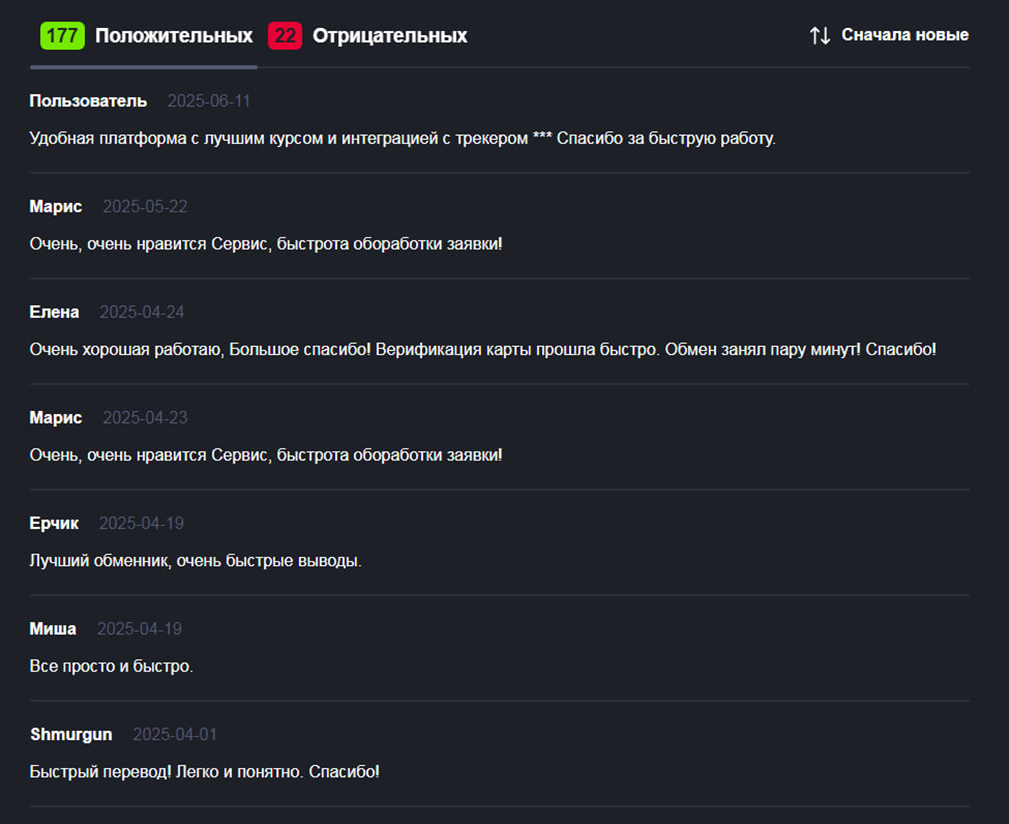This screenshot has width=1009, height=824.
Task: Click the review text starting "Удобная платформа"
Action: pyautogui.click(x=402, y=138)
